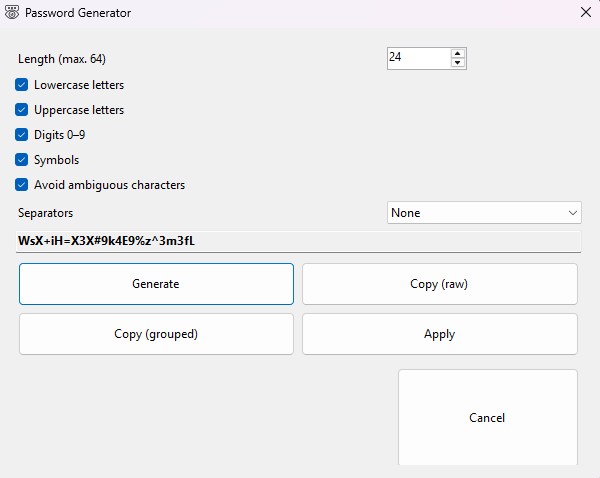Click the Copy (raw) button
The image size is (600, 478).
(439, 284)
